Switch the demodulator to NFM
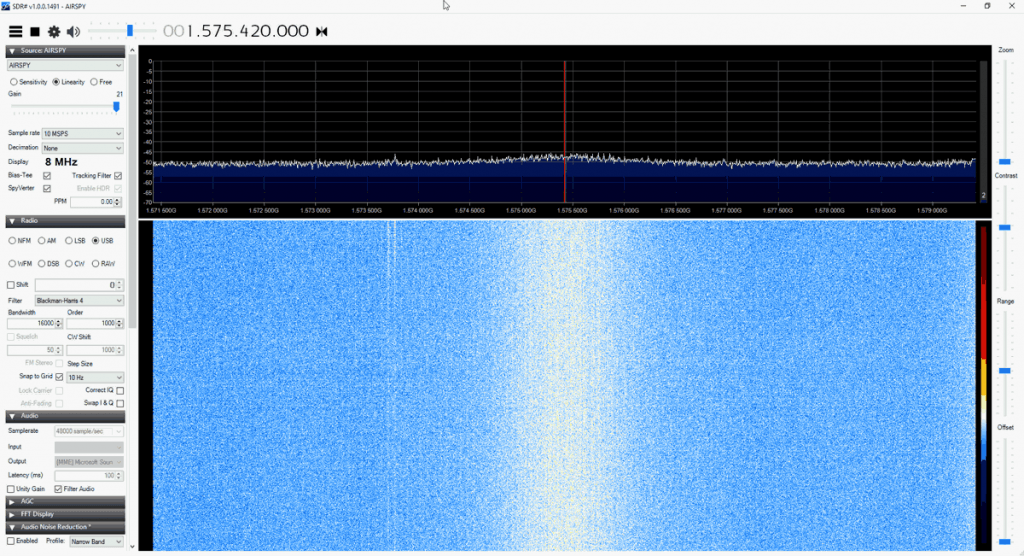1024x556 pixels. pos(13,241)
